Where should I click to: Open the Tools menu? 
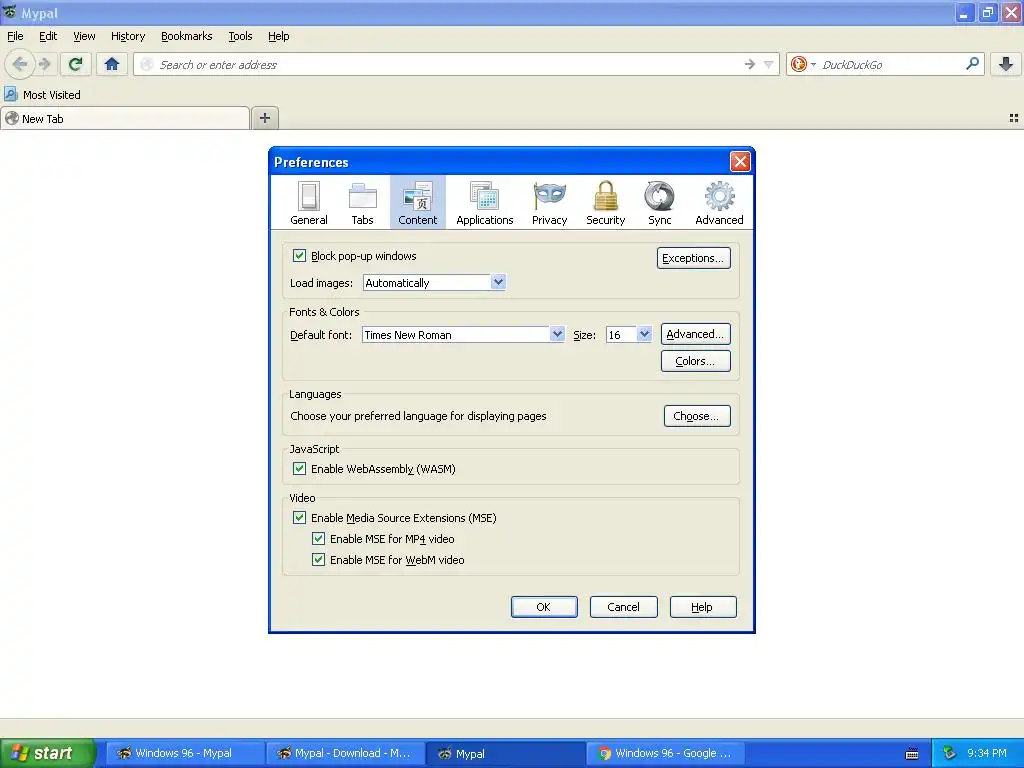pos(240,36)
